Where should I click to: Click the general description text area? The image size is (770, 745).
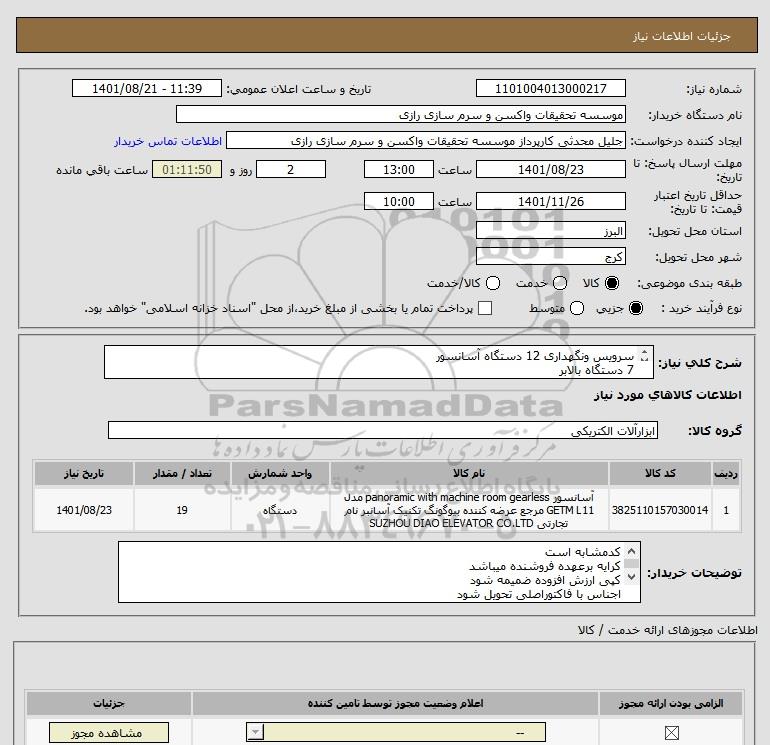tap(379, 362)
